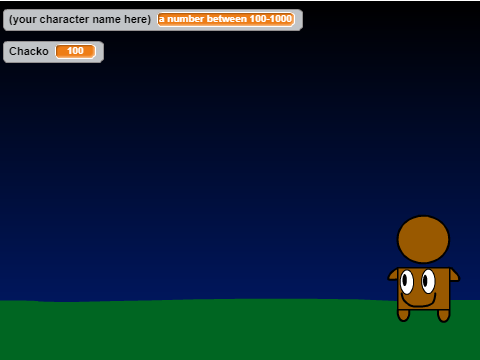Click the character's left foot
This screenshot has height=360, width=480.
(x=404, y=315)
